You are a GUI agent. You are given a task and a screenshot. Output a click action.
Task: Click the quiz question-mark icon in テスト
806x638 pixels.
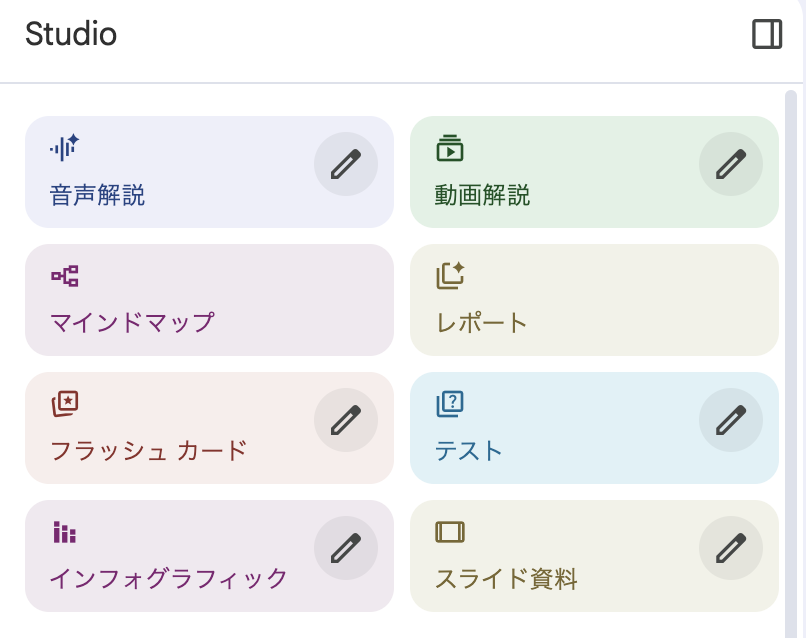[450, 404]
